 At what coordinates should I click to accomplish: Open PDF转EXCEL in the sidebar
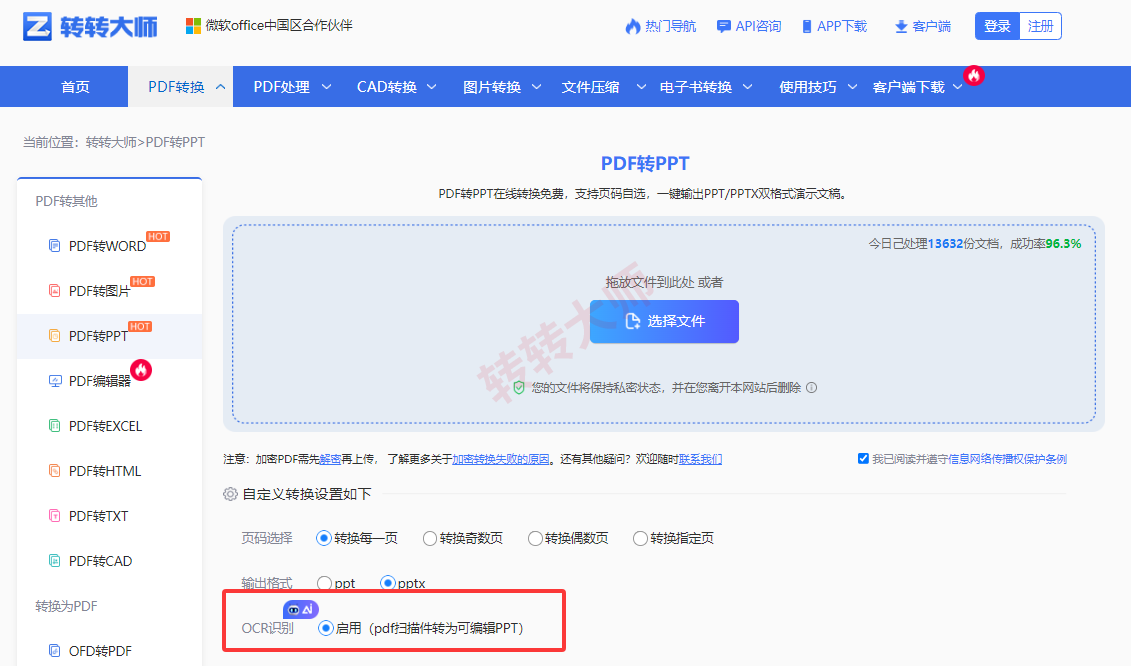(105, 426)
